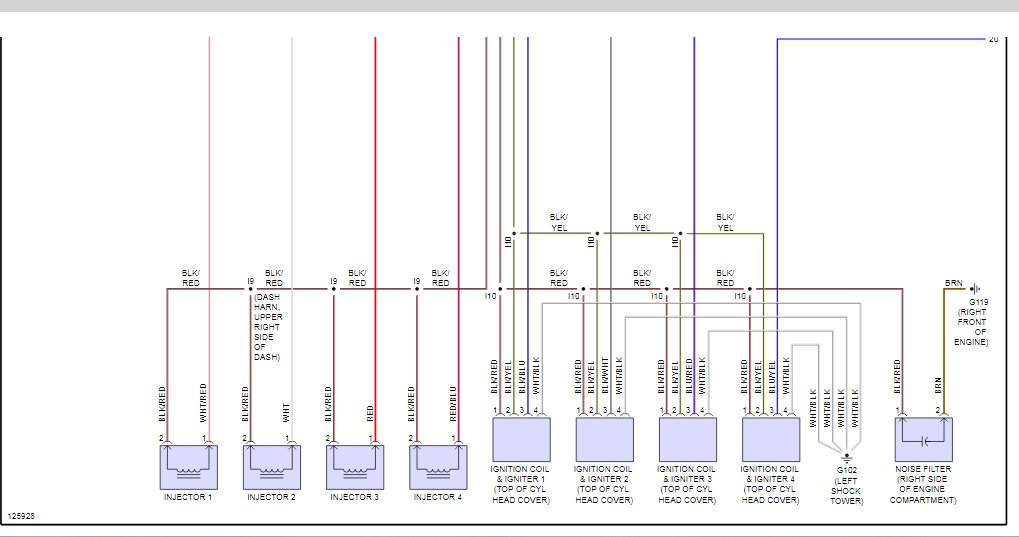Select the Ignition Coil & Igniter 4 box

771,439
